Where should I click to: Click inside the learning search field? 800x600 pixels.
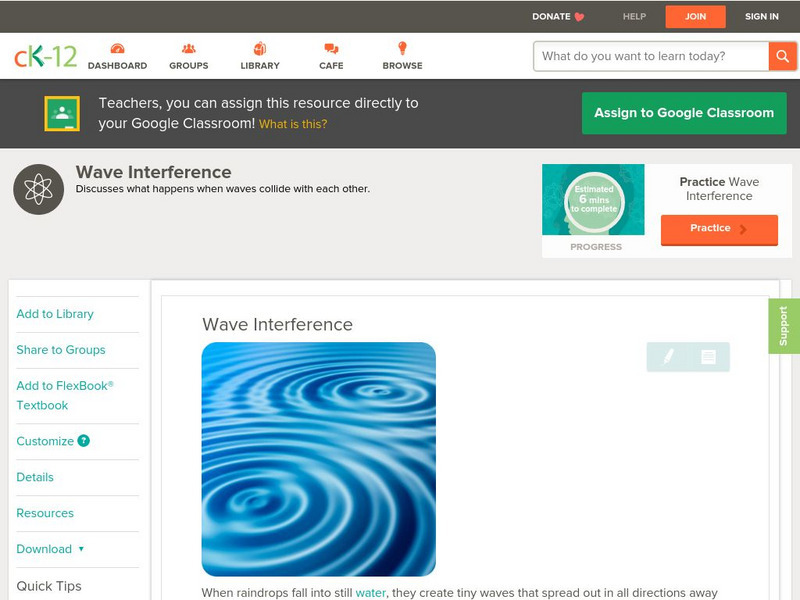tap(640, 56)
